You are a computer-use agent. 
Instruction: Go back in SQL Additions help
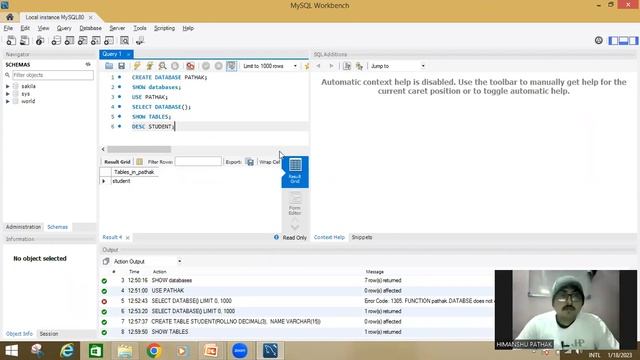318,66
